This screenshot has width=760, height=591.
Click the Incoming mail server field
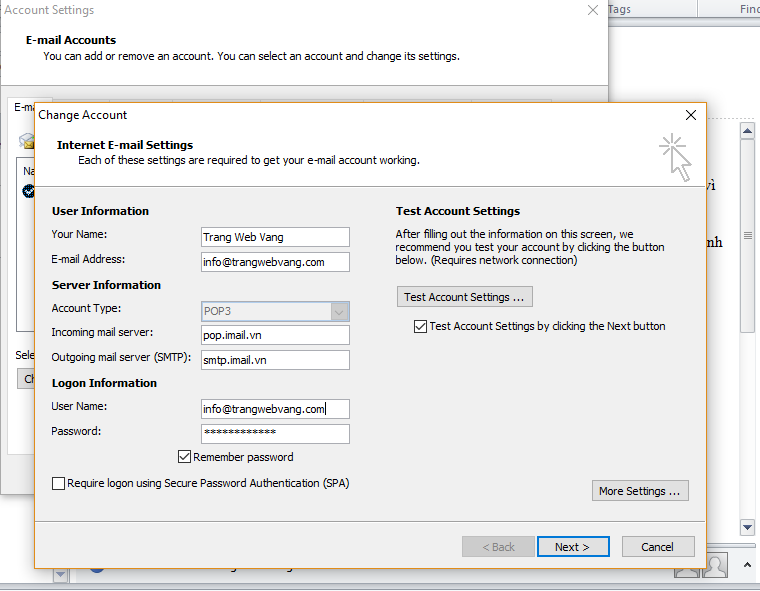[x=275, y=335]
